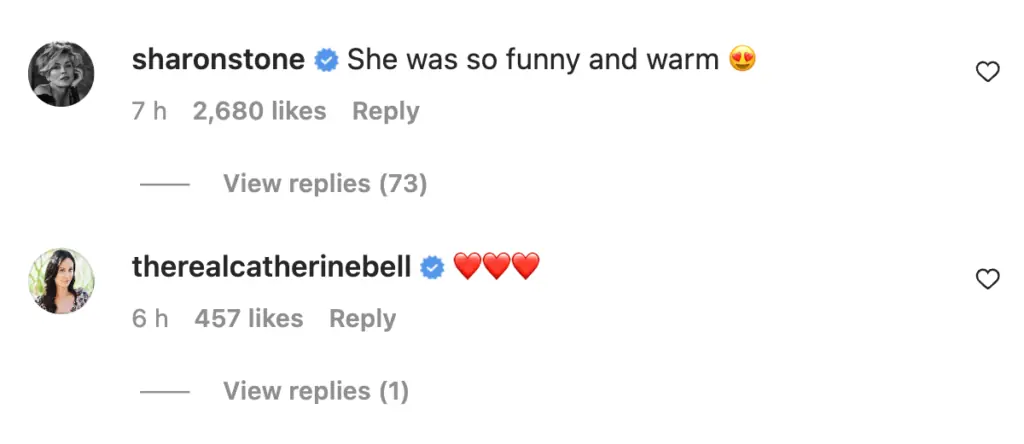The width and height of the screenshot is (1024, 444).
Task: Open sharonstone's profile picture
Action: click(x=61, y=74)
